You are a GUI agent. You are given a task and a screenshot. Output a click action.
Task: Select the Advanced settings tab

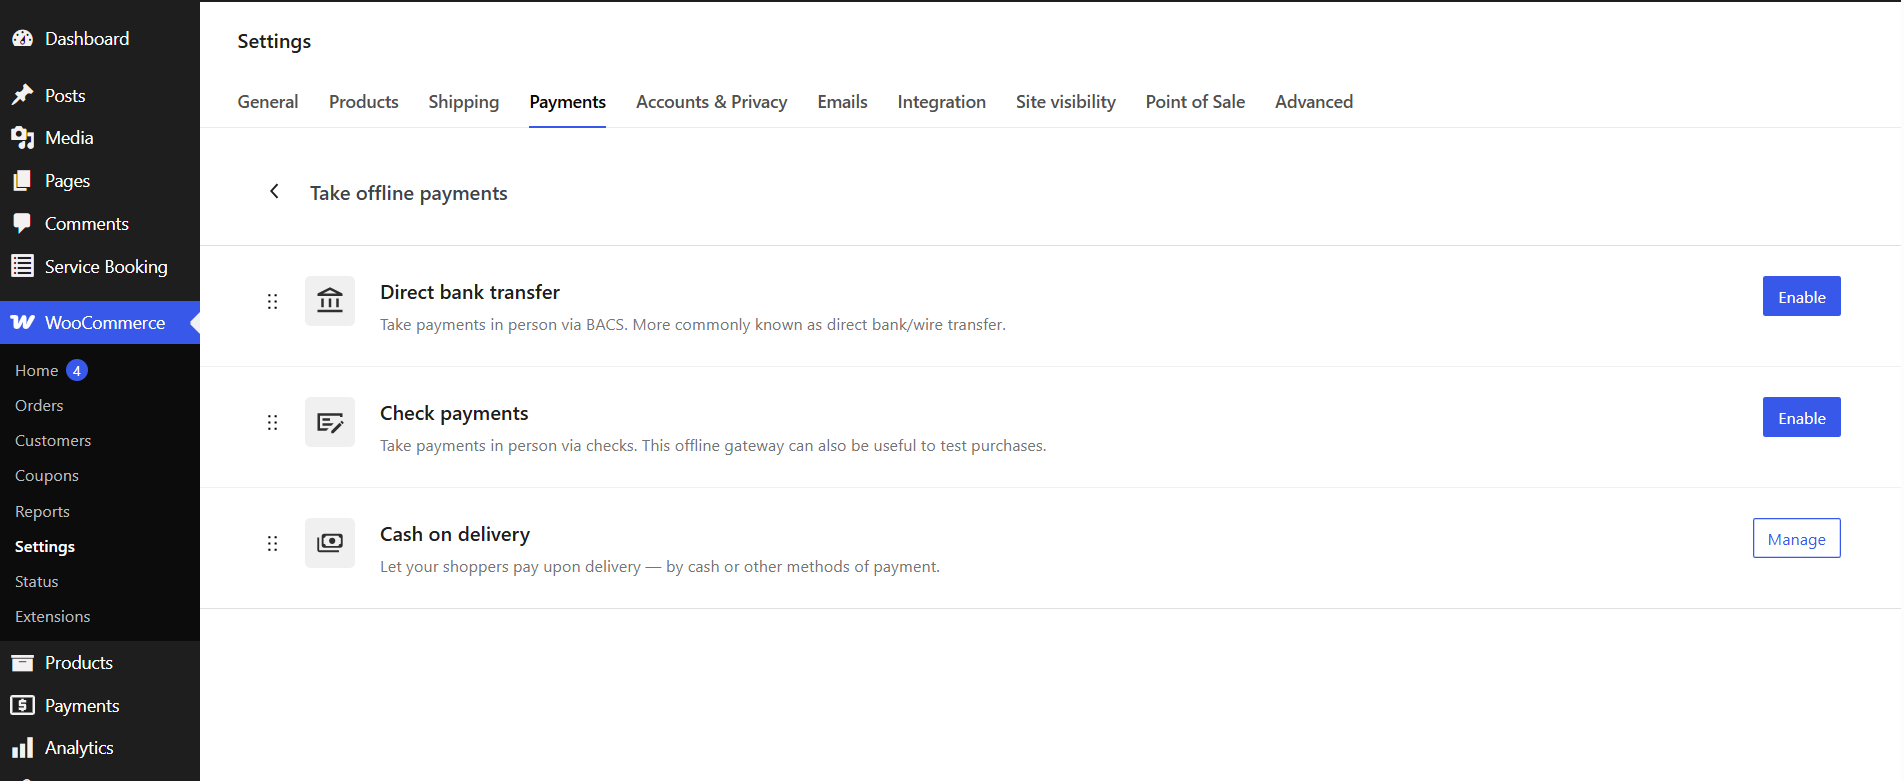(x=1313, y=102)
